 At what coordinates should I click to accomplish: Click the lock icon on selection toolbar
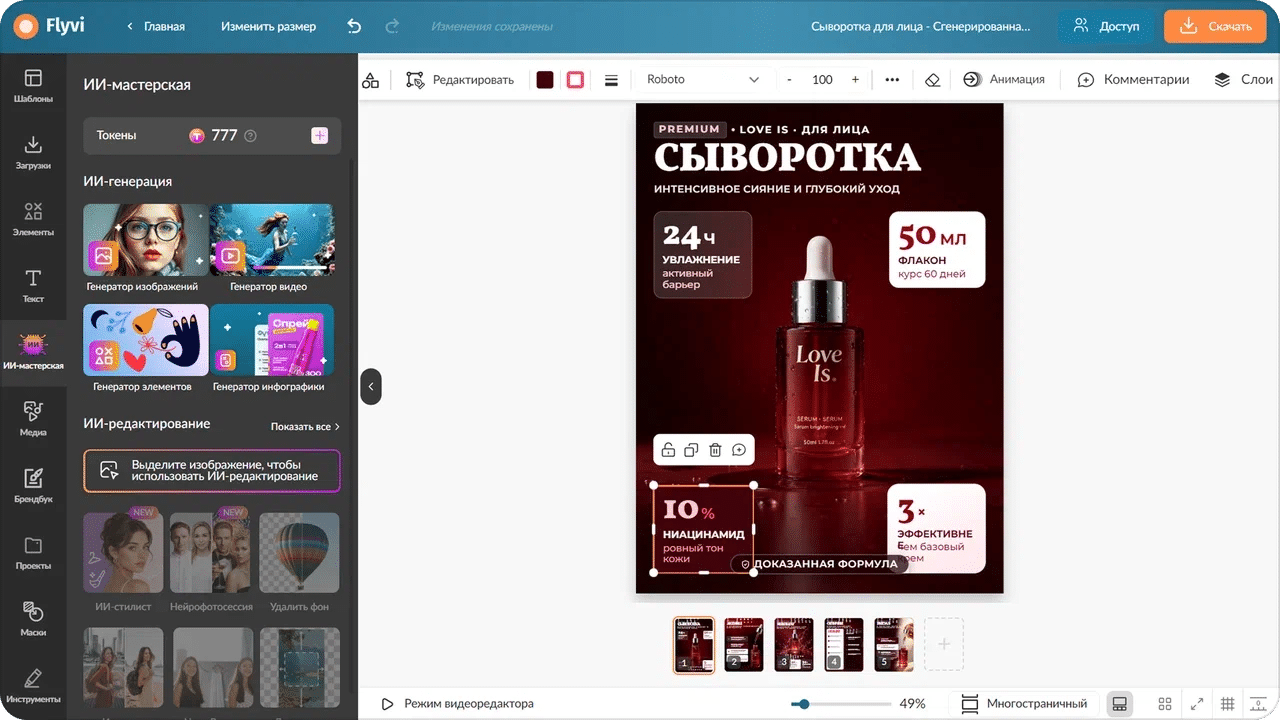[668, 450]
